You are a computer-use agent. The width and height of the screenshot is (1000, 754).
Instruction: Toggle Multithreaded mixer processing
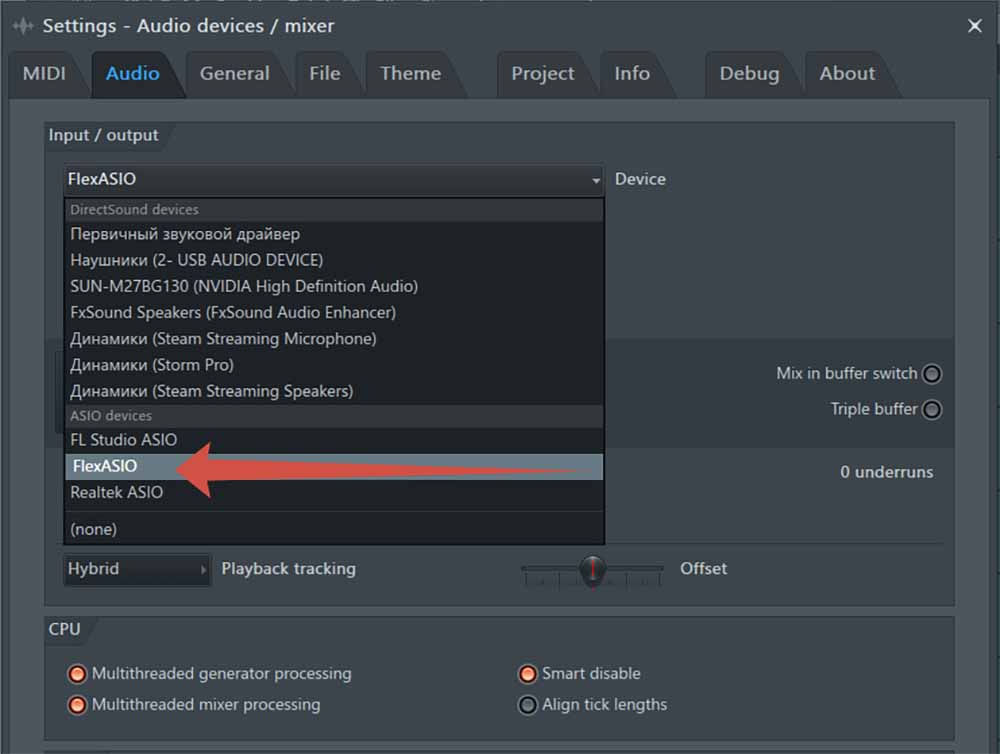[77, 705]
